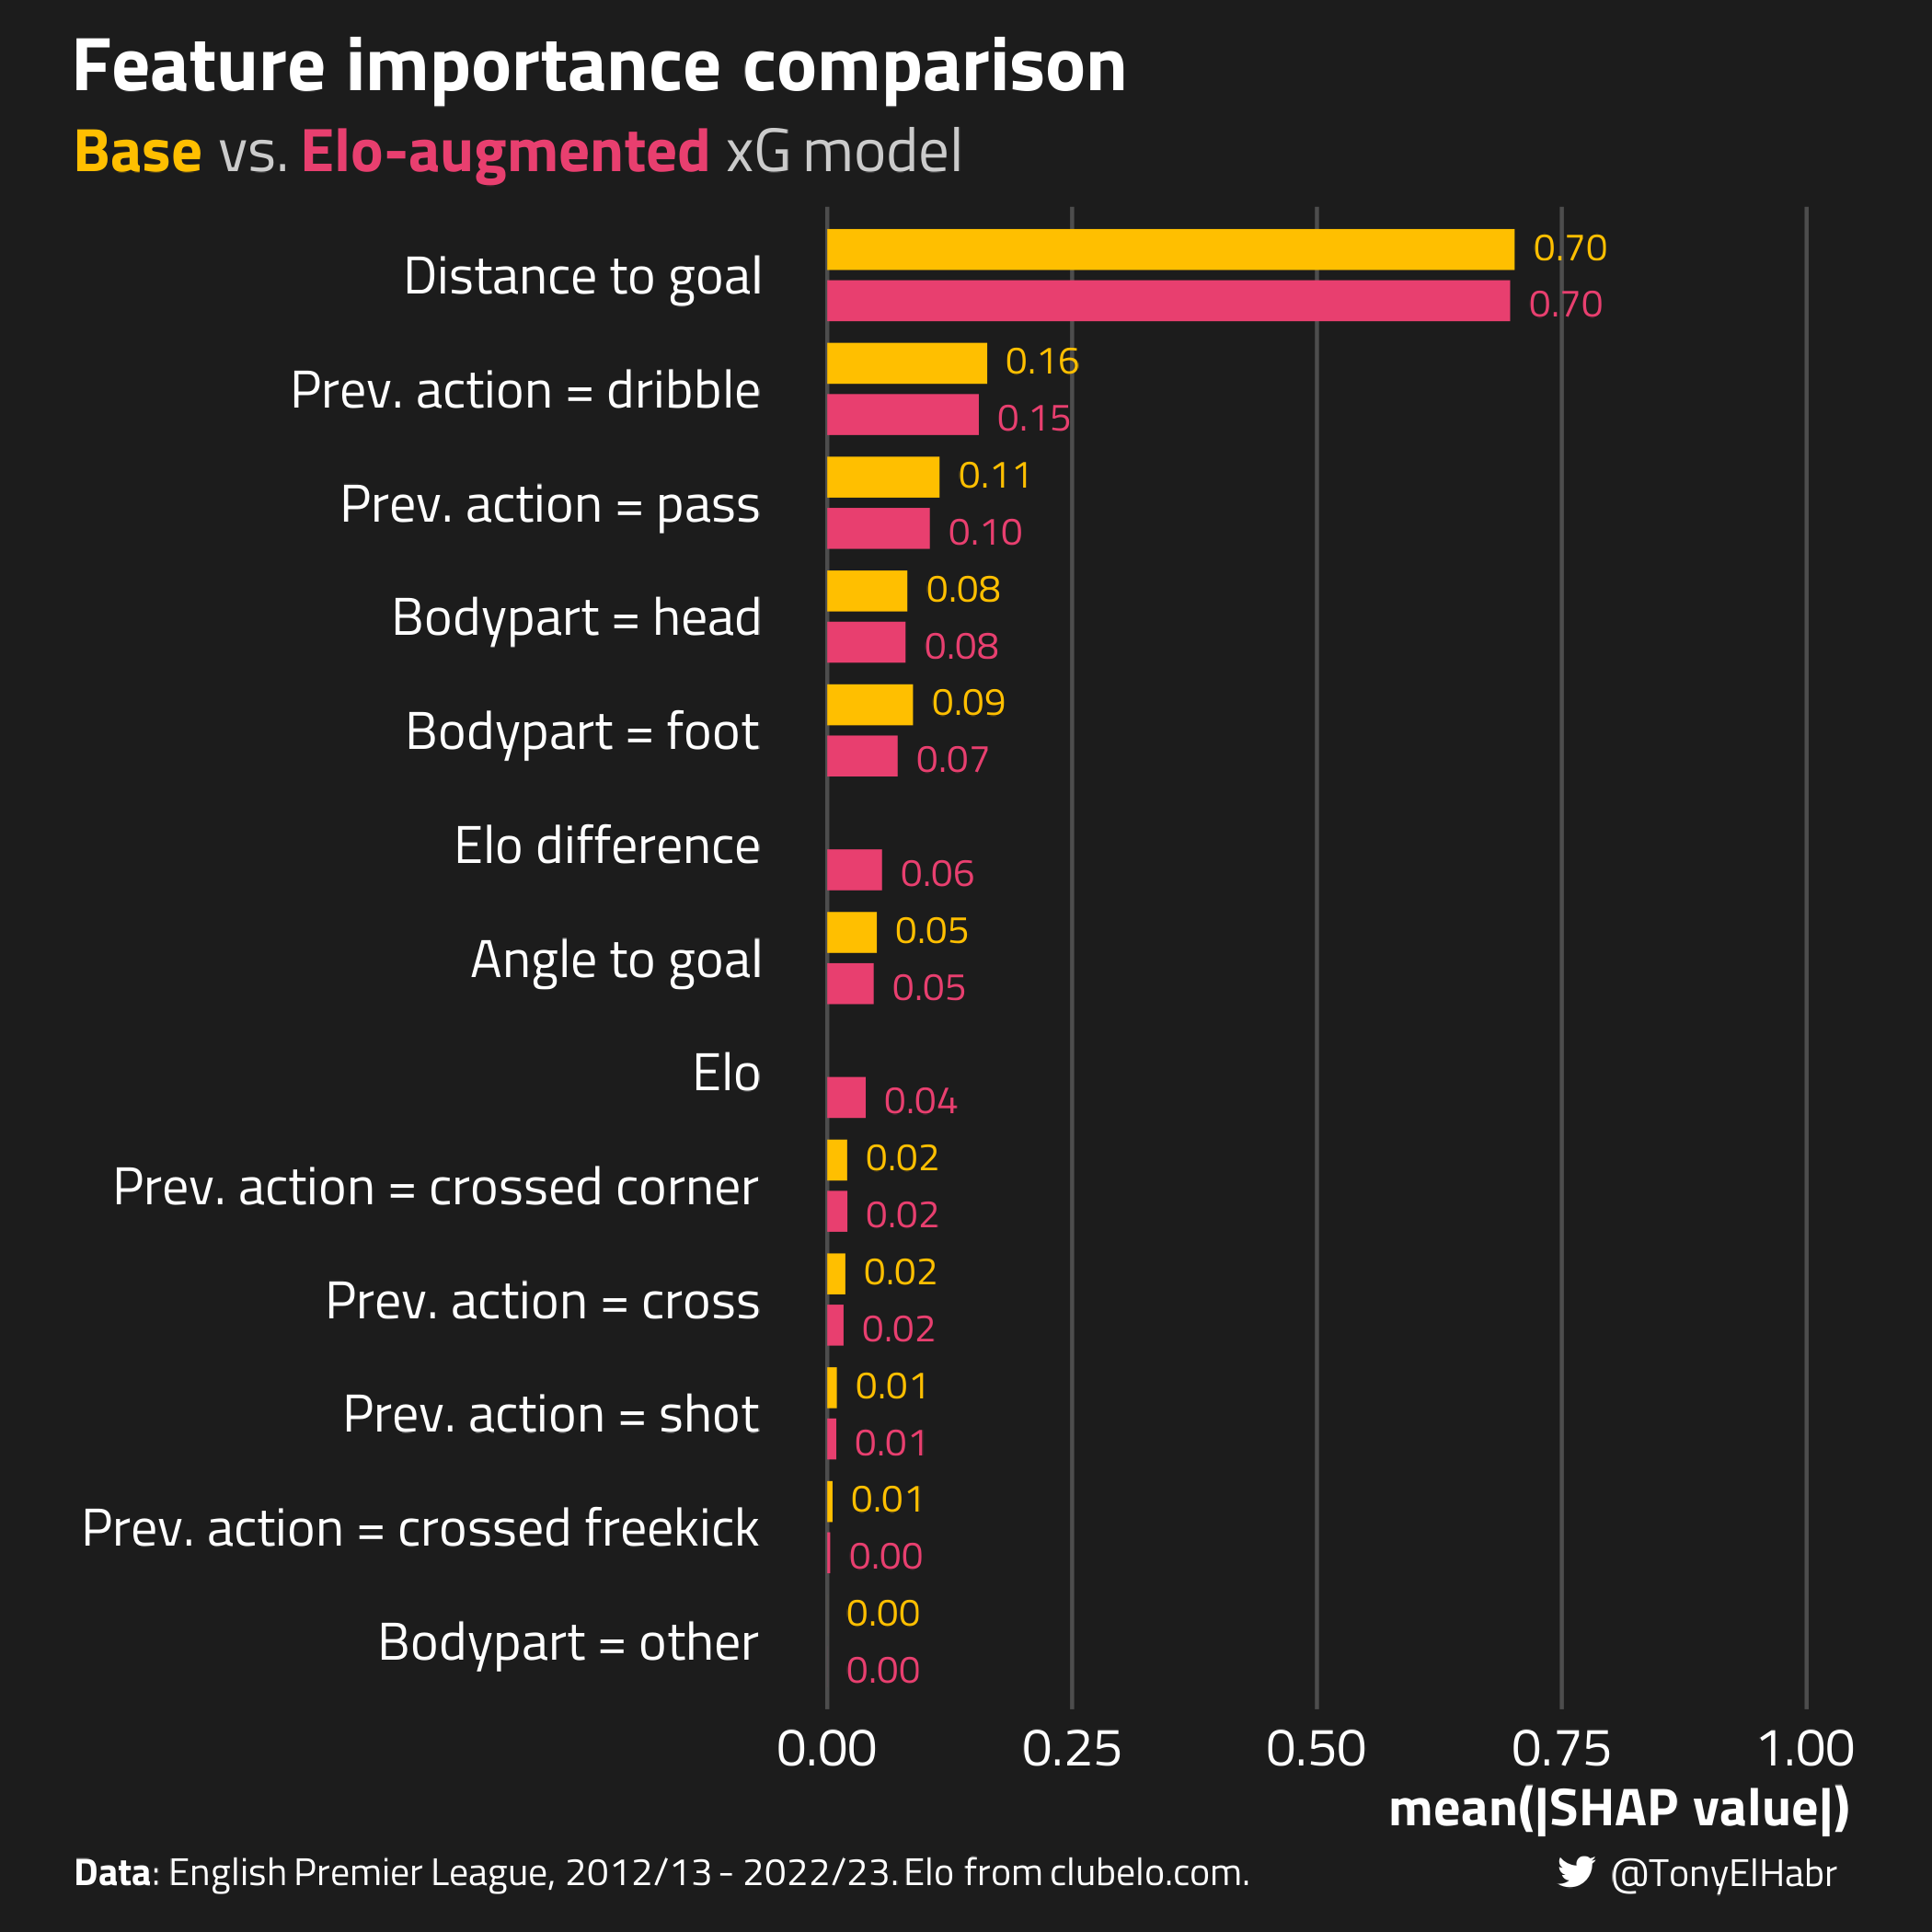
Task: Click the yellow Prev. action = dribble bar
Action: [907, 363]
